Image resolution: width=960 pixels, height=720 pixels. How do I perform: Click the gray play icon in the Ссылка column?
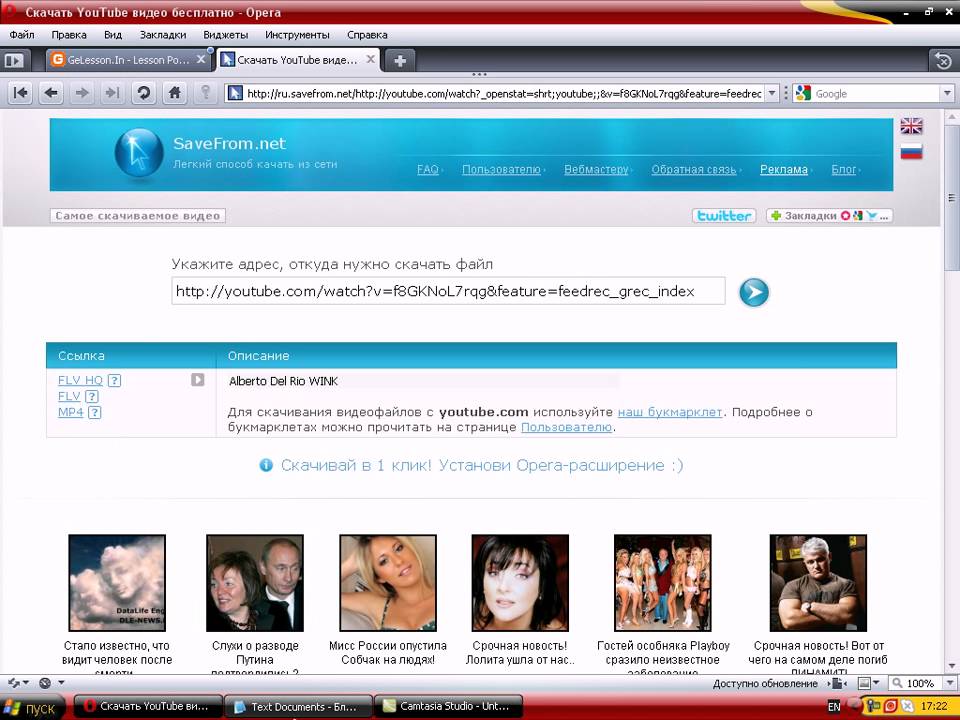click(x=198, y=380)
